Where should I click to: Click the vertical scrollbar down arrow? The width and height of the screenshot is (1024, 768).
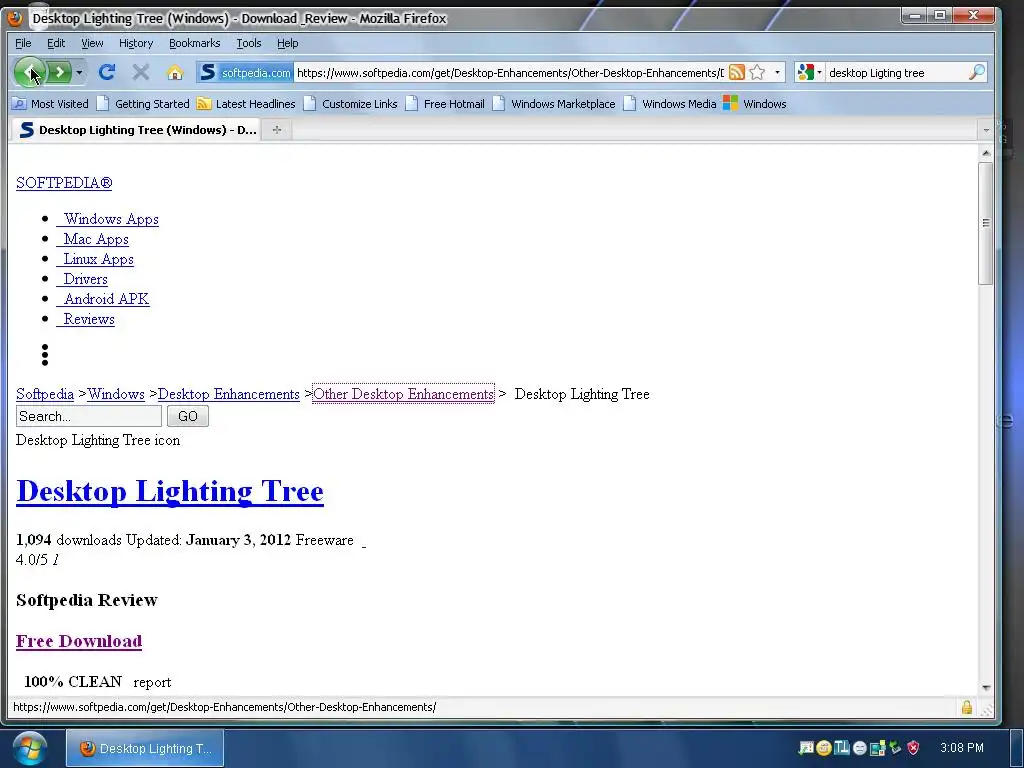[985, 688]
